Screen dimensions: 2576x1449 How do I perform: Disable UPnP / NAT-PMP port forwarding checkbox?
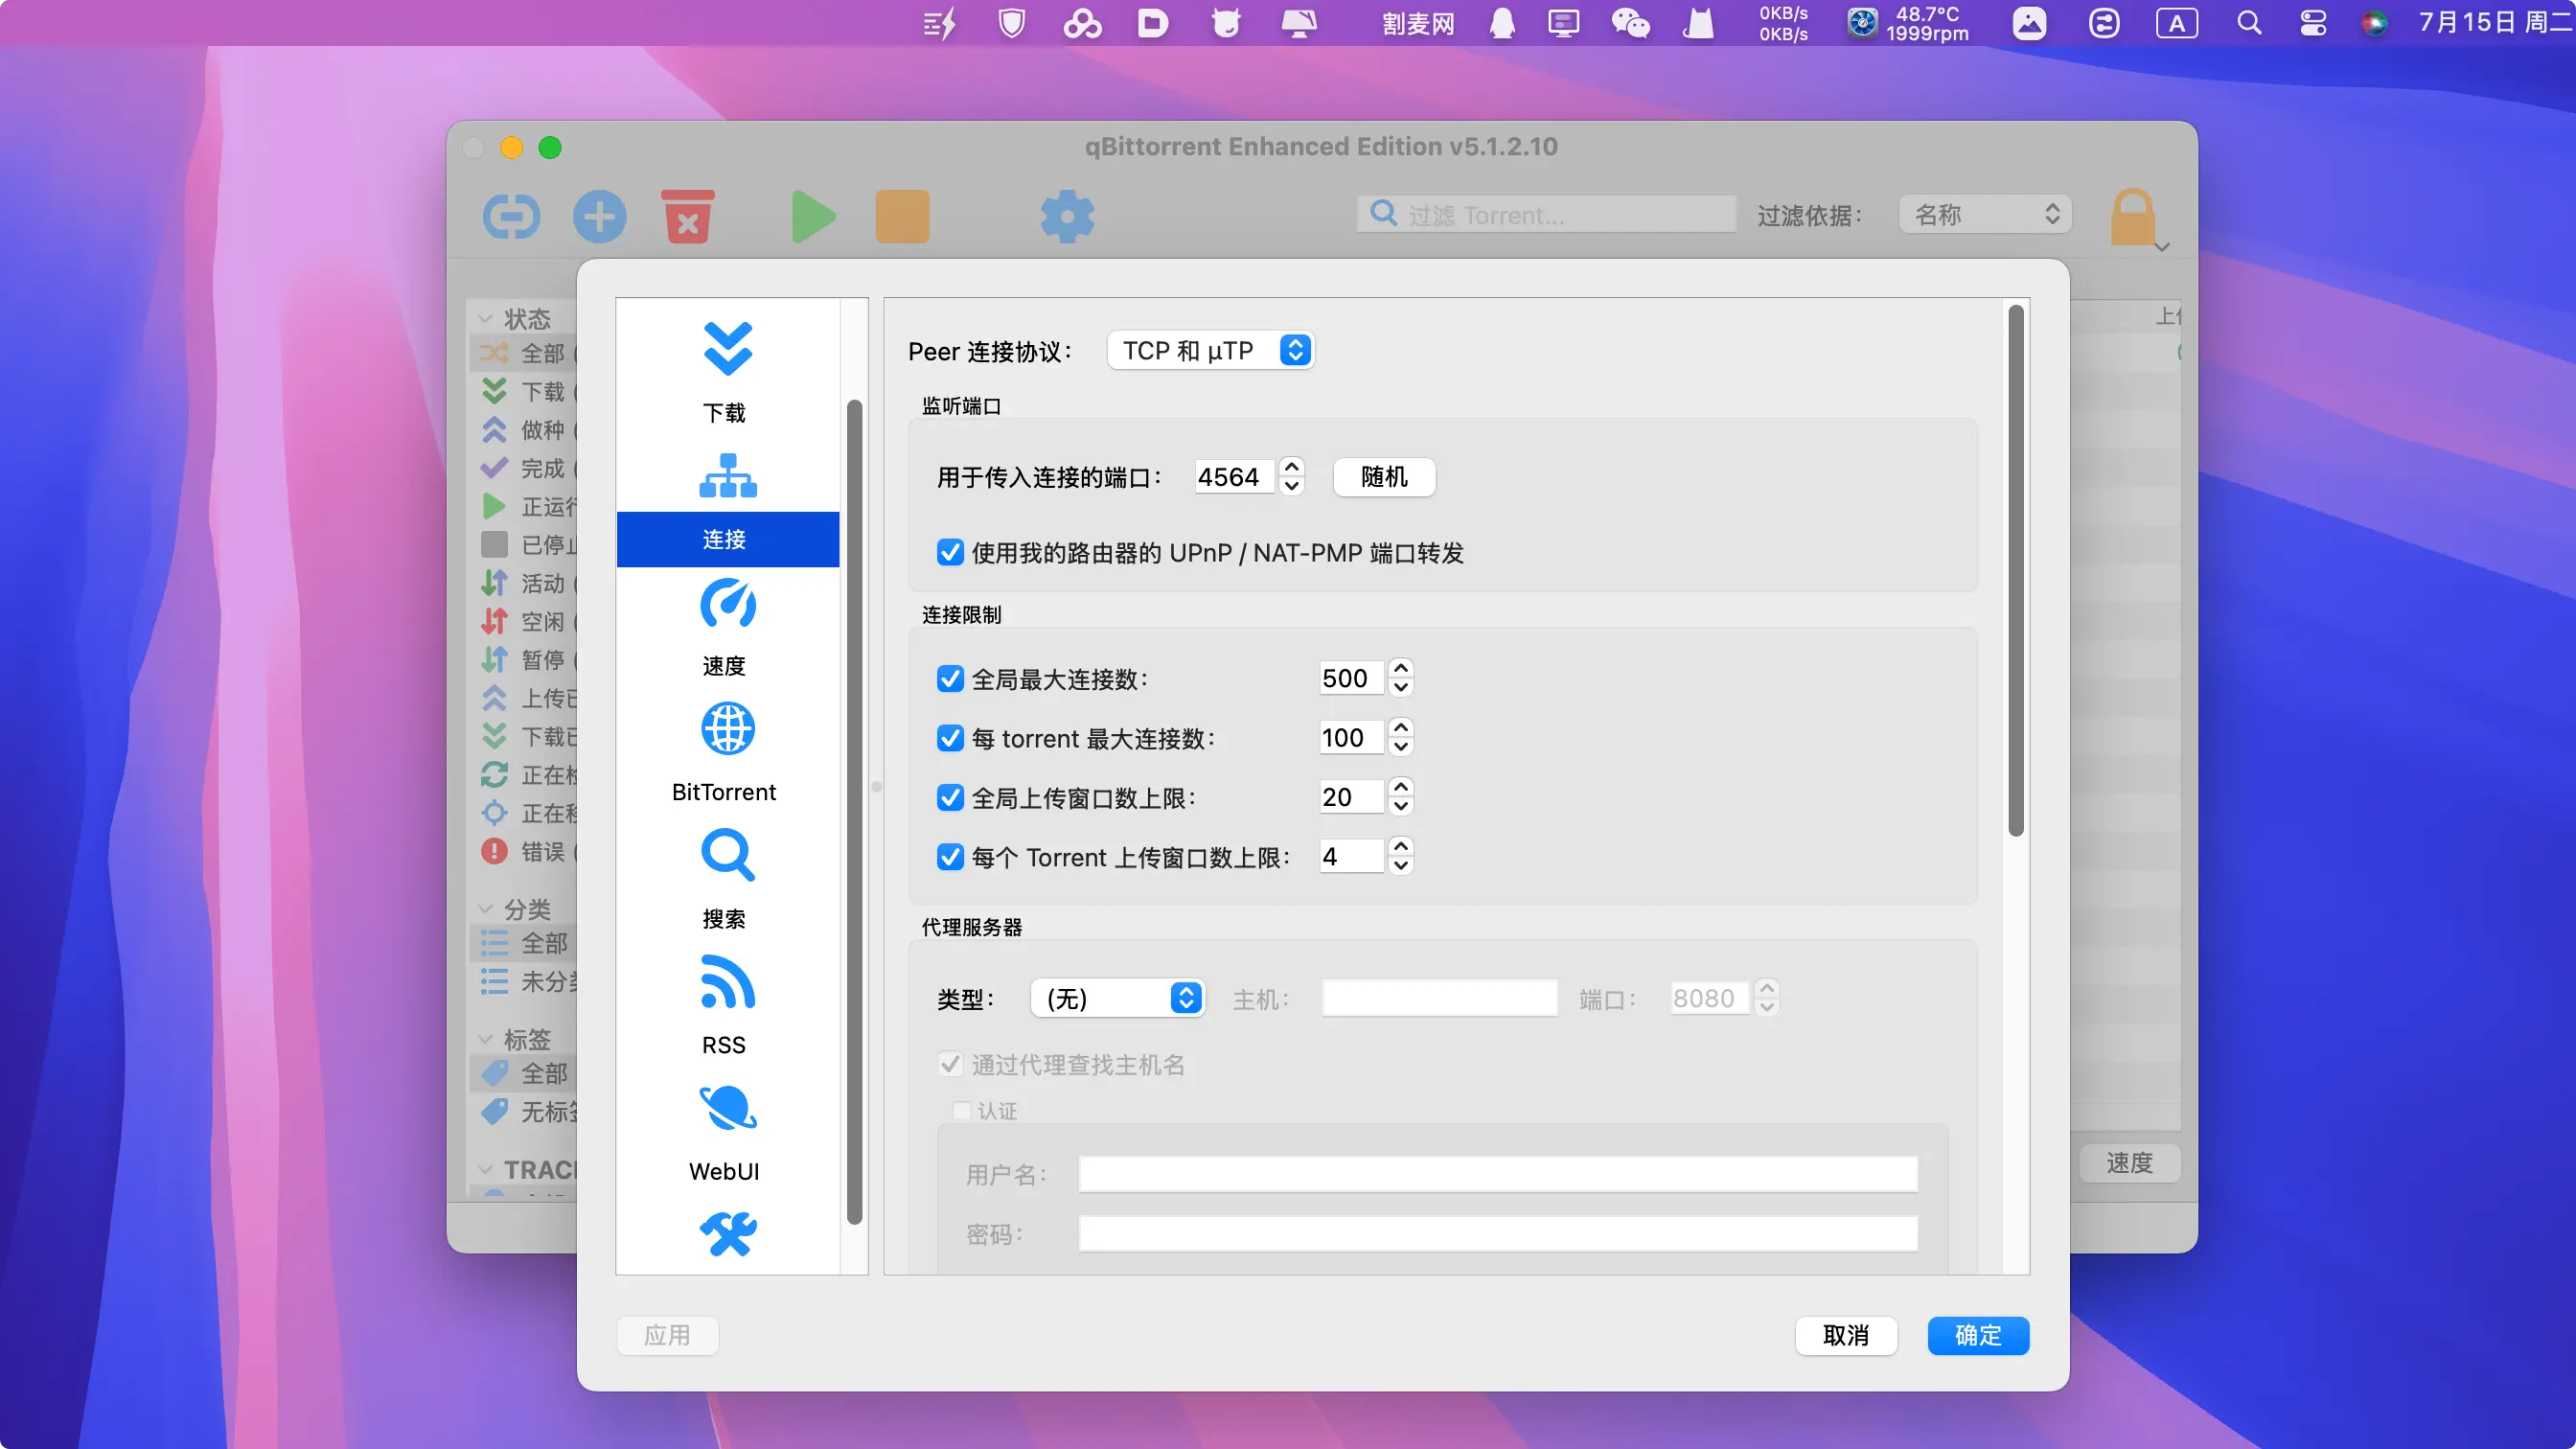click(x=950, y=553)
